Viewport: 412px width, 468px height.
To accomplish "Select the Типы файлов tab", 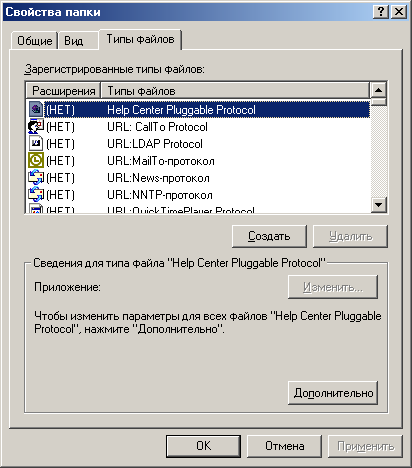I will (x=140, y=39).
